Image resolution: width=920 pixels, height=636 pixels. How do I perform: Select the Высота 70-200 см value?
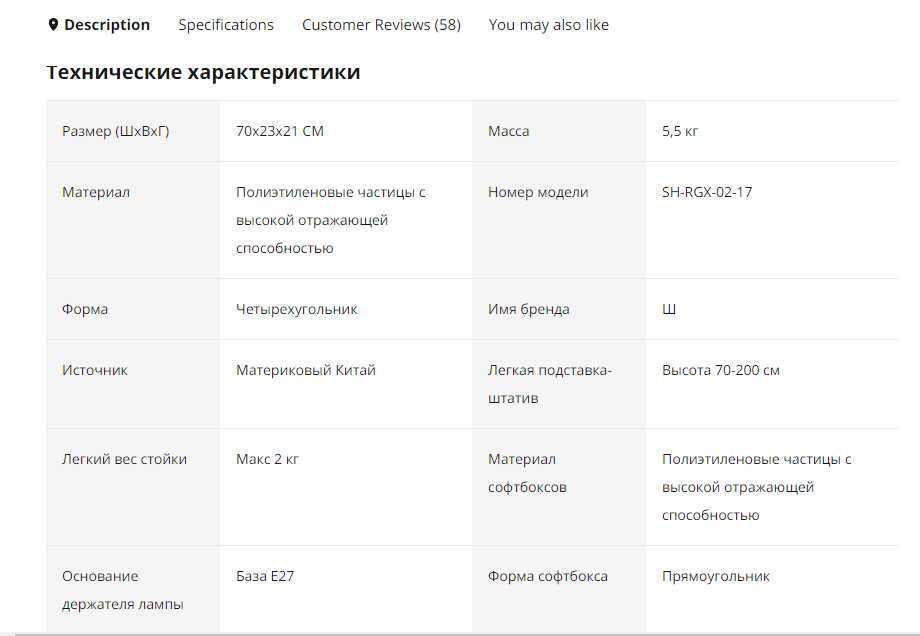click(x=721, y=370)
